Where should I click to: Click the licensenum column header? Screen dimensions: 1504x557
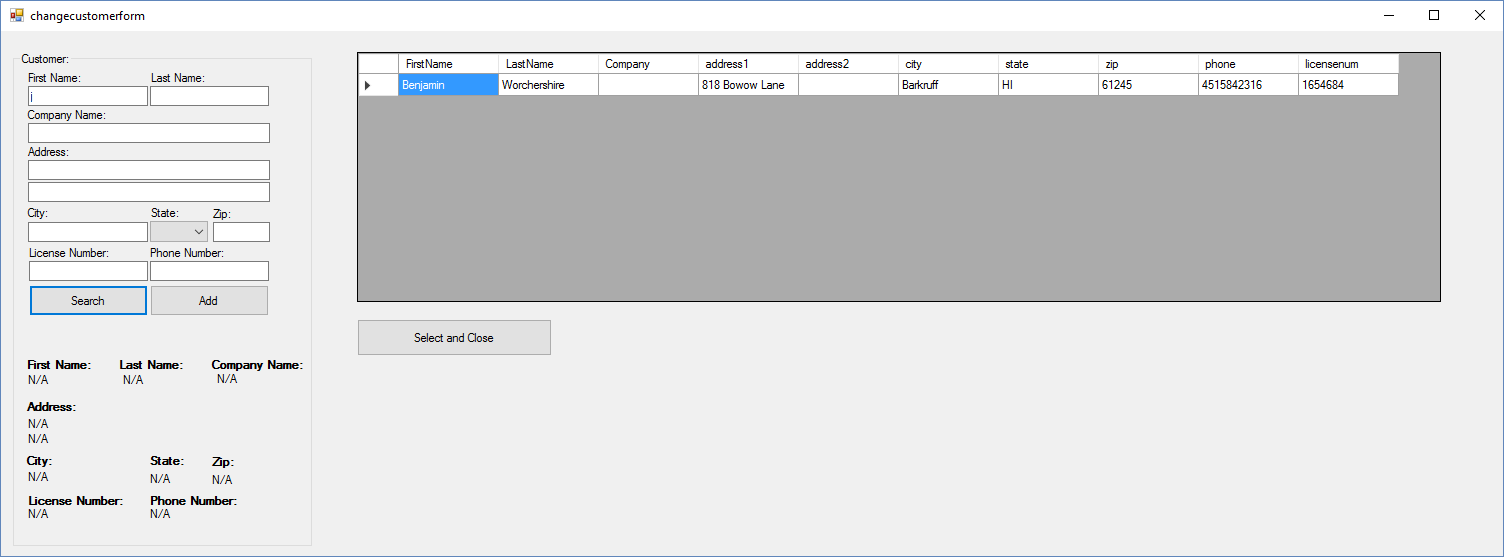(1348, 64)
